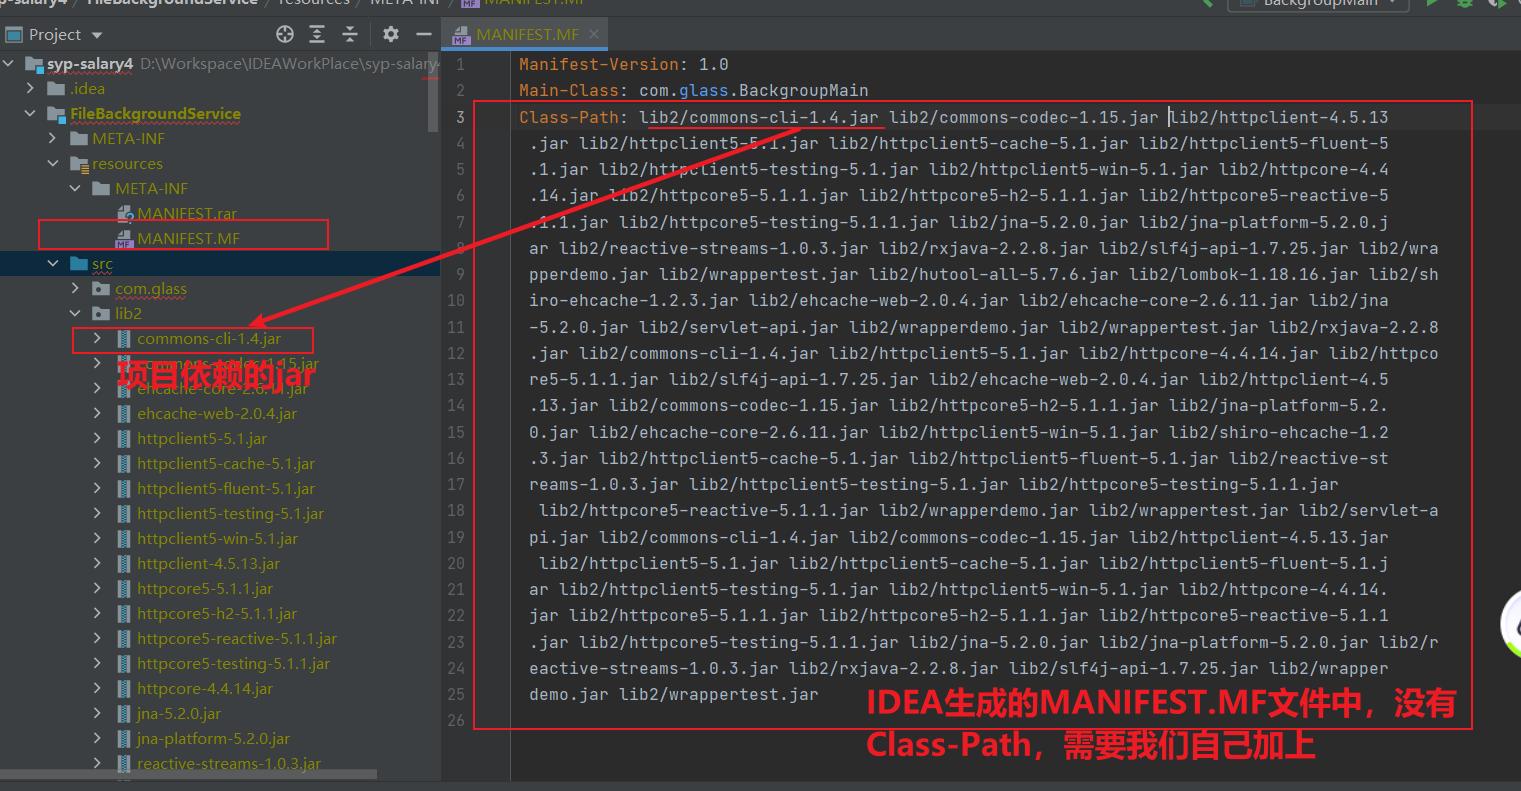
Task: Select the com.glass package label
Action: click(x=151, y=289)
